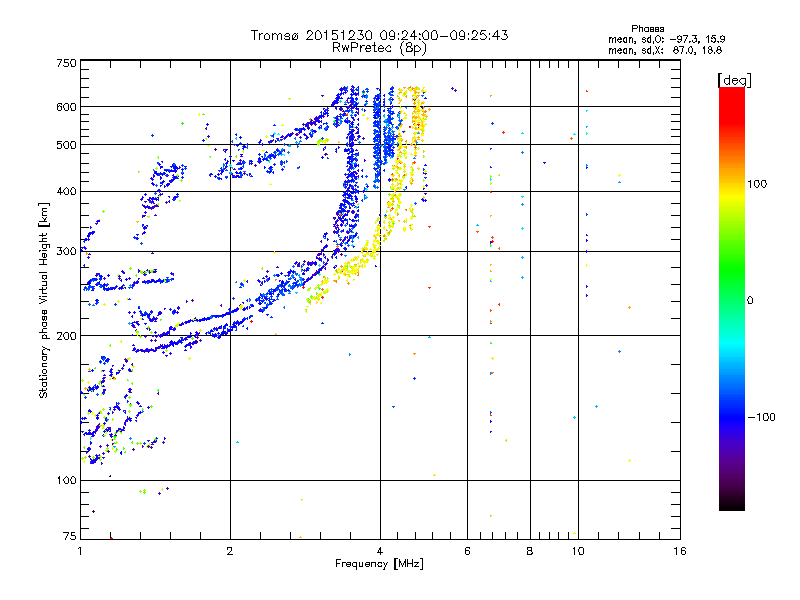The image size is (800, 600).
Task: Click the y-axis '75' tick label
Action: coord(70,536)
